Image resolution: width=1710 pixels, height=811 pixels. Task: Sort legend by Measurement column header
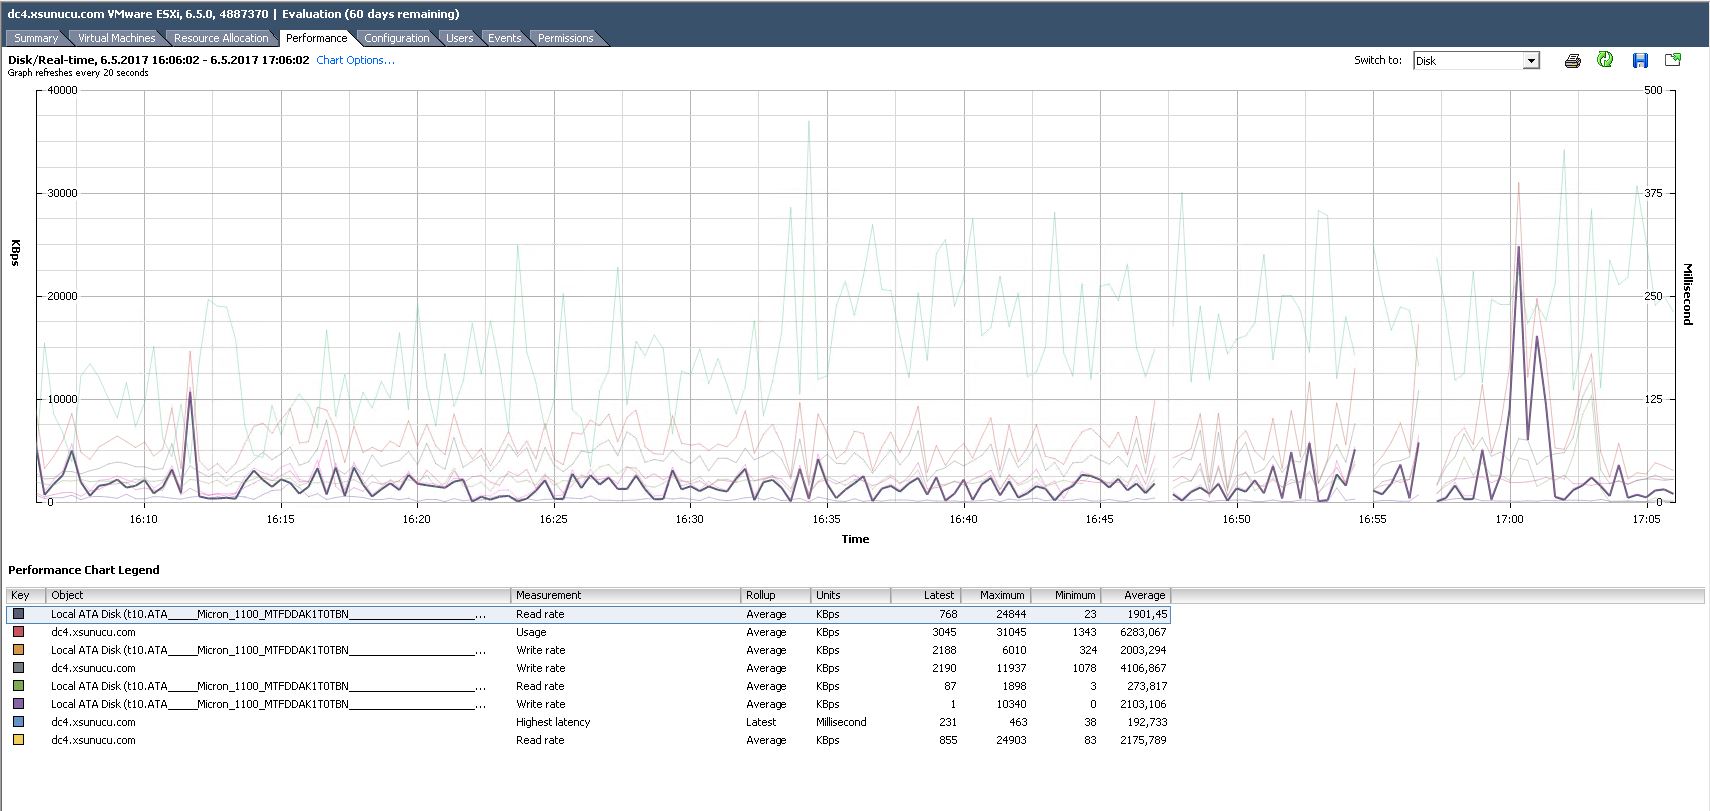click(x=625, y=595)
